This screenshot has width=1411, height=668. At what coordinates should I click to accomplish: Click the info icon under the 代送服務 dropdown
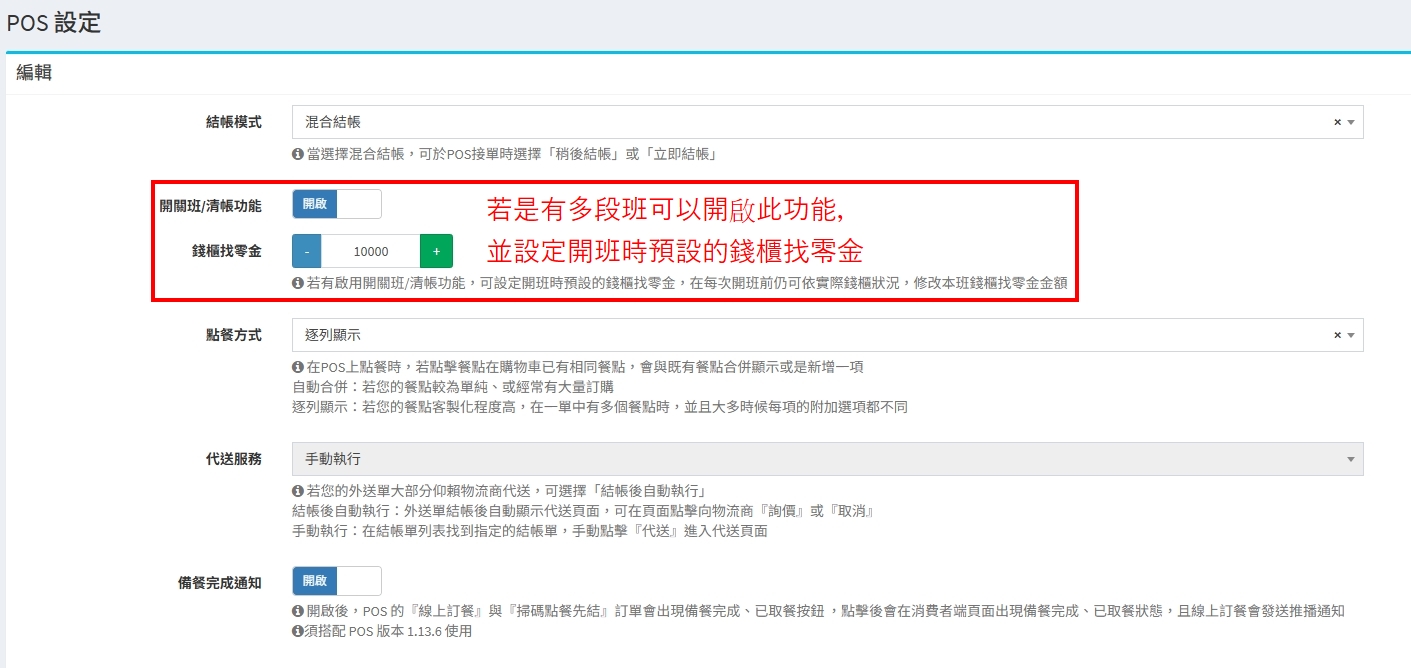tap(297, 491)
